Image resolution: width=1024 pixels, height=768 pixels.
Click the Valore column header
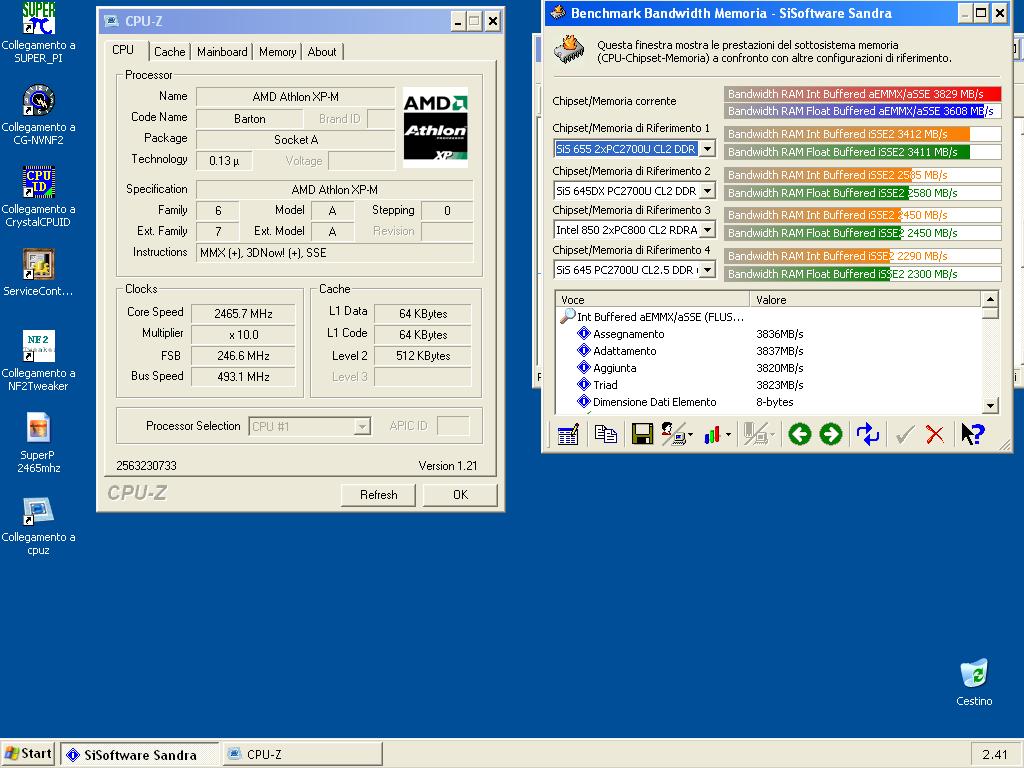click(865, 300)
